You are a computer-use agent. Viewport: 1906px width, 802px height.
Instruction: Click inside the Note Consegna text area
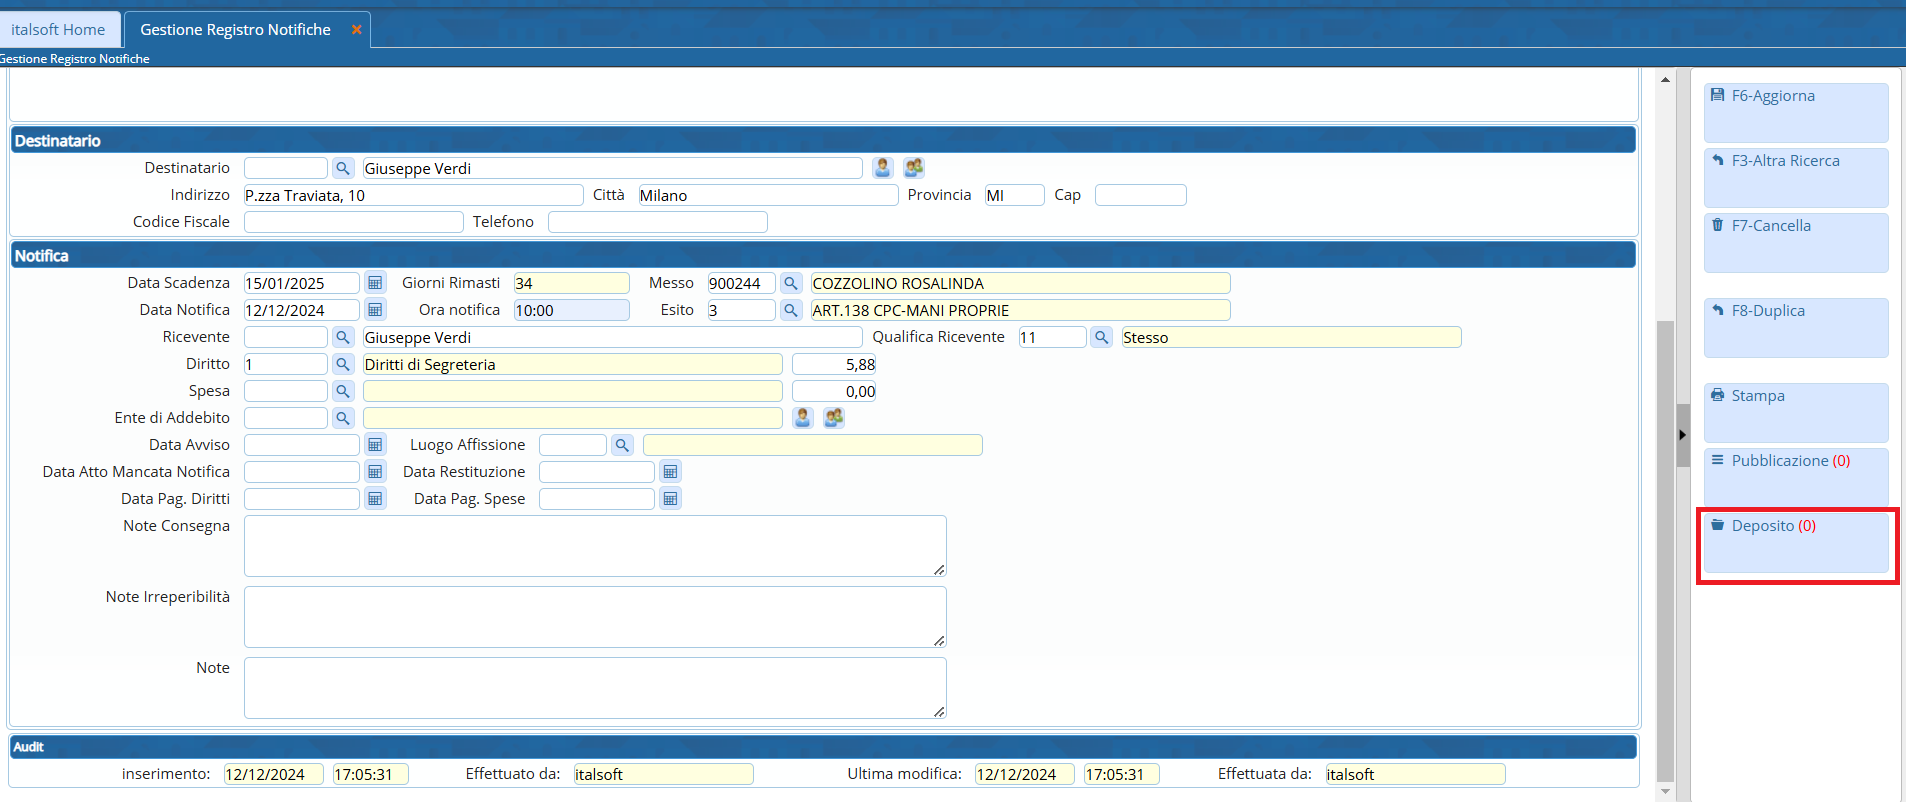(594, 546)
